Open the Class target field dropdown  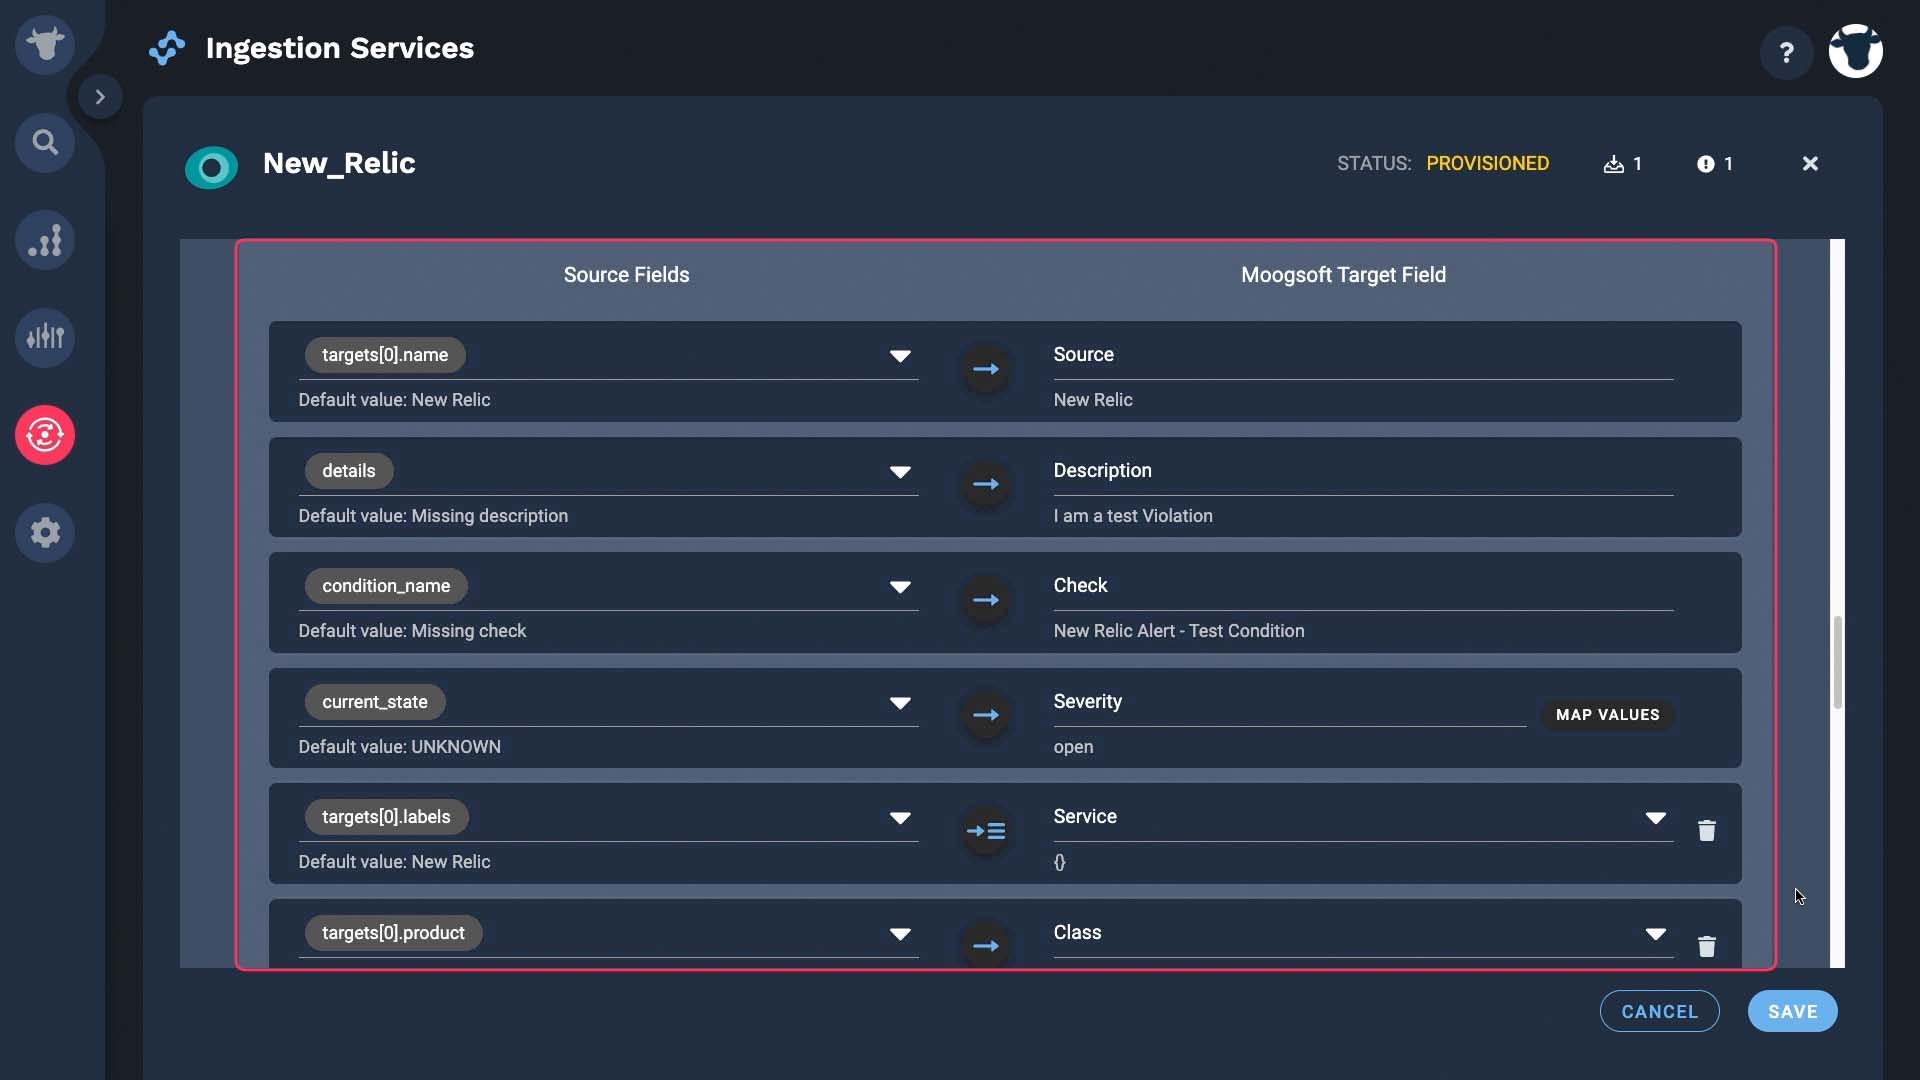pyautogui.click(x=1656, y=934)
